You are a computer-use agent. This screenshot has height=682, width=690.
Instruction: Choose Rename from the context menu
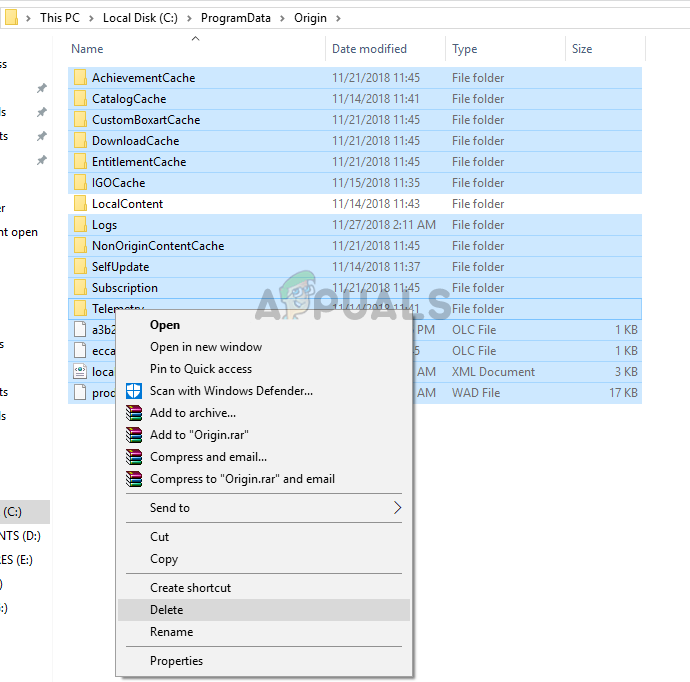click(x=264, y=632)
